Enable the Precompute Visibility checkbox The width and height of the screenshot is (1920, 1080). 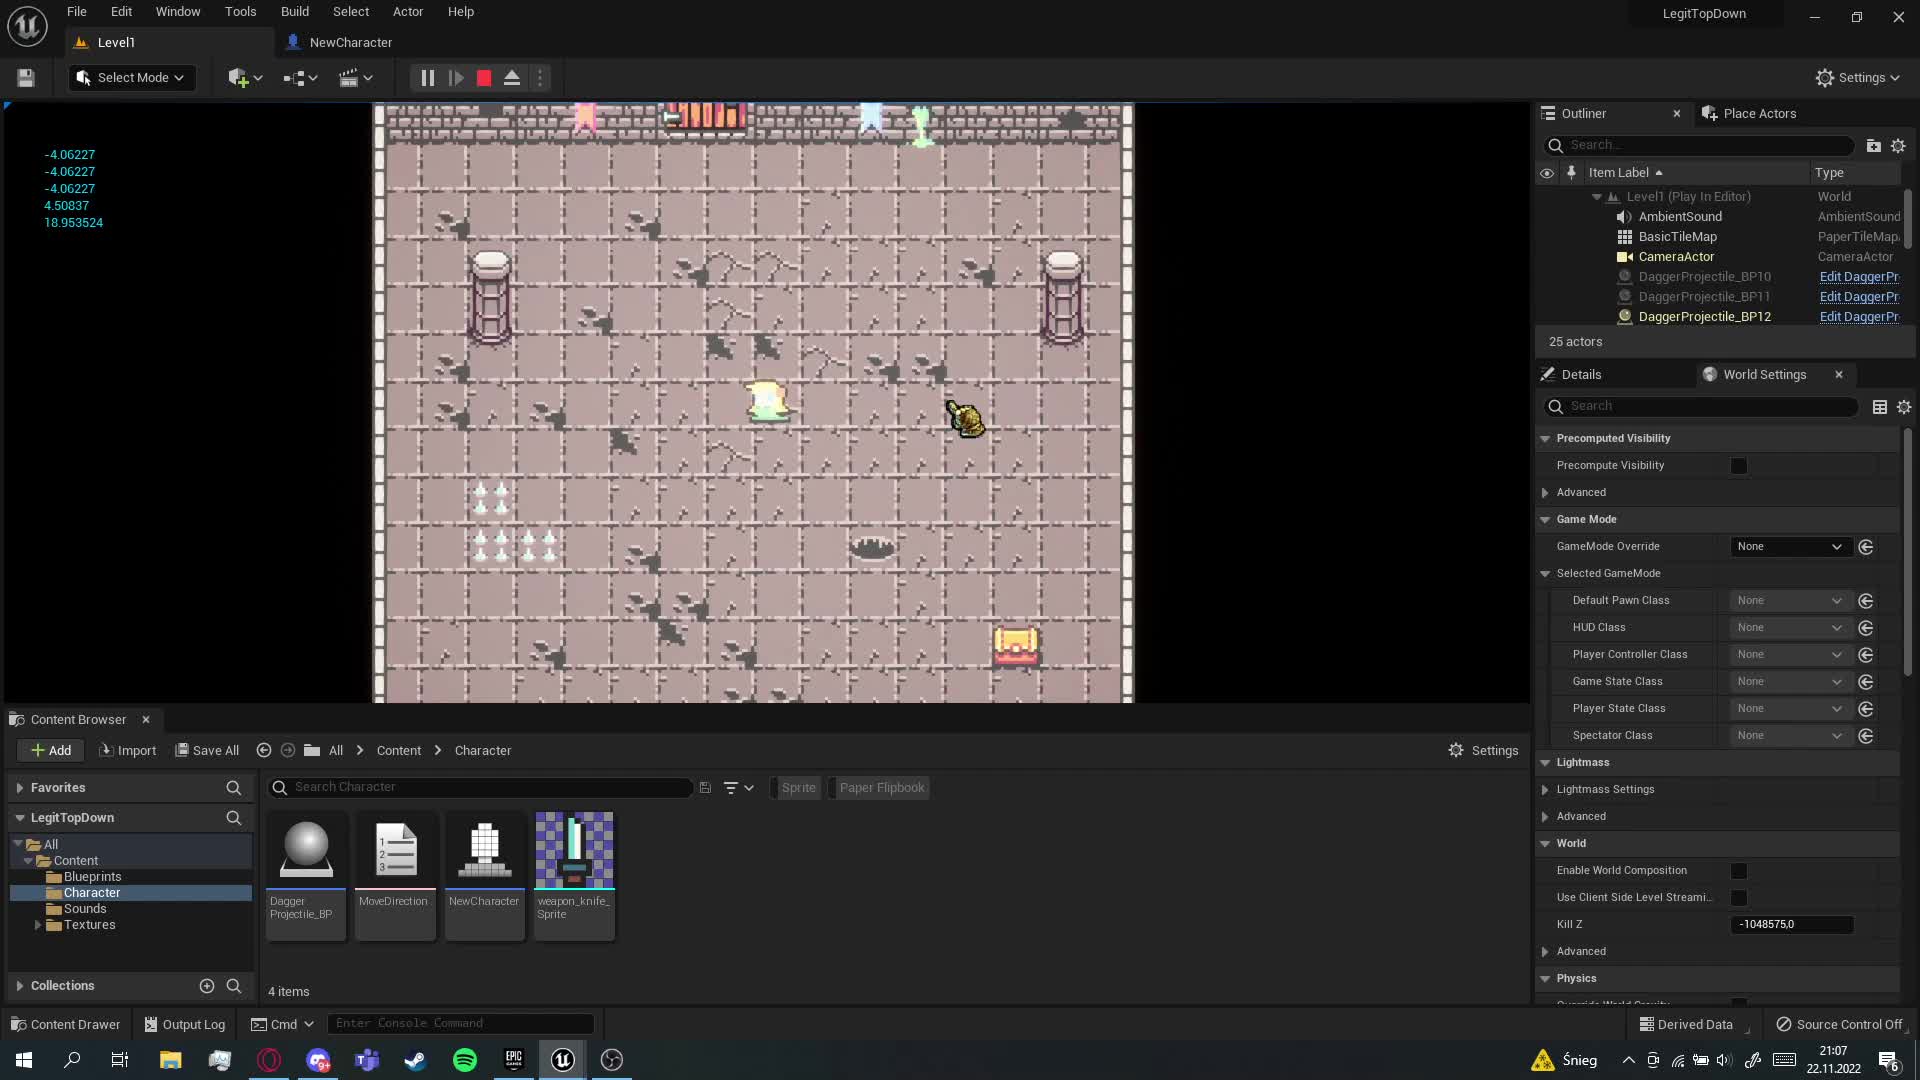click(1739, 466)
